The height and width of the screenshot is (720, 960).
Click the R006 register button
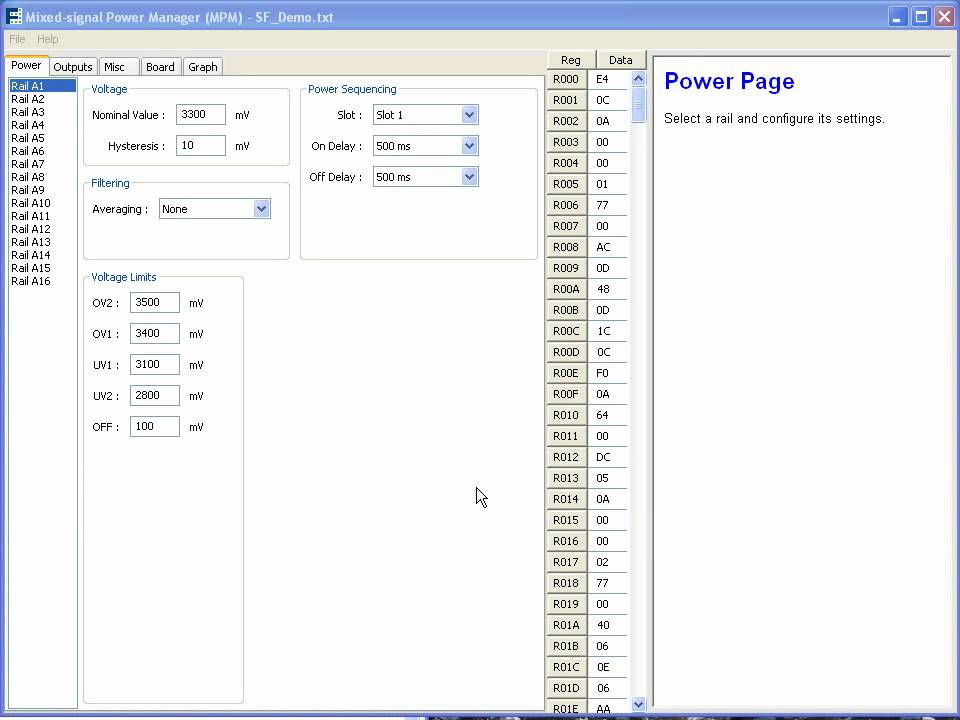tap(566, 205)
